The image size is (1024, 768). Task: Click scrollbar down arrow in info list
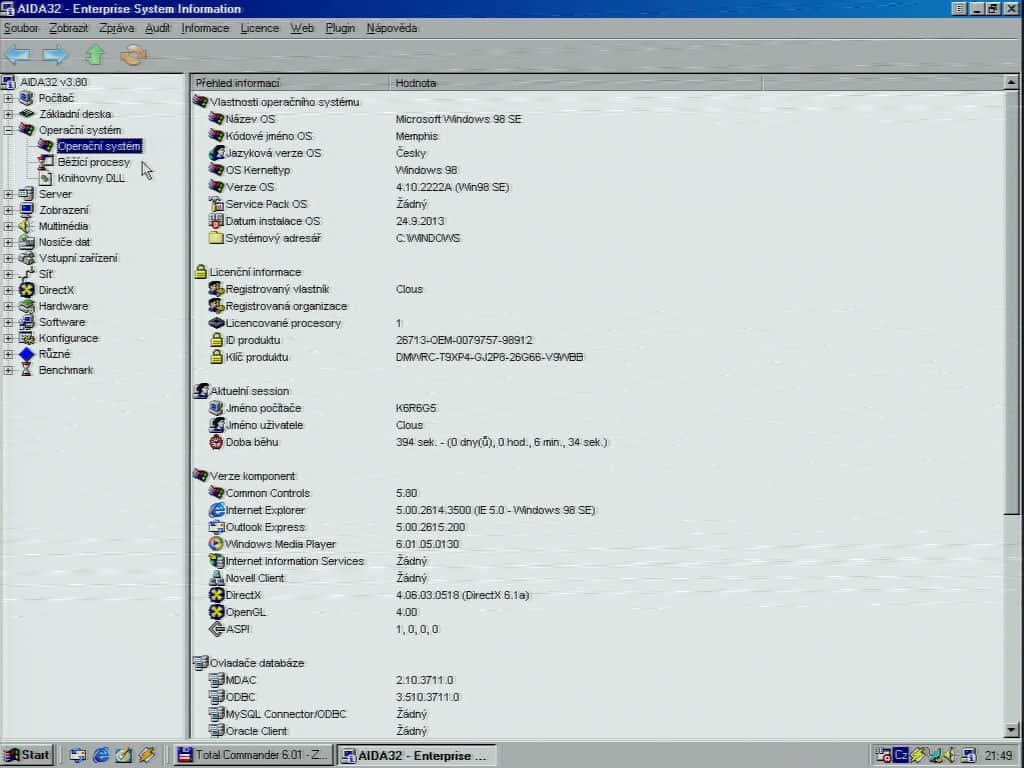click(x=1011, y=731)
